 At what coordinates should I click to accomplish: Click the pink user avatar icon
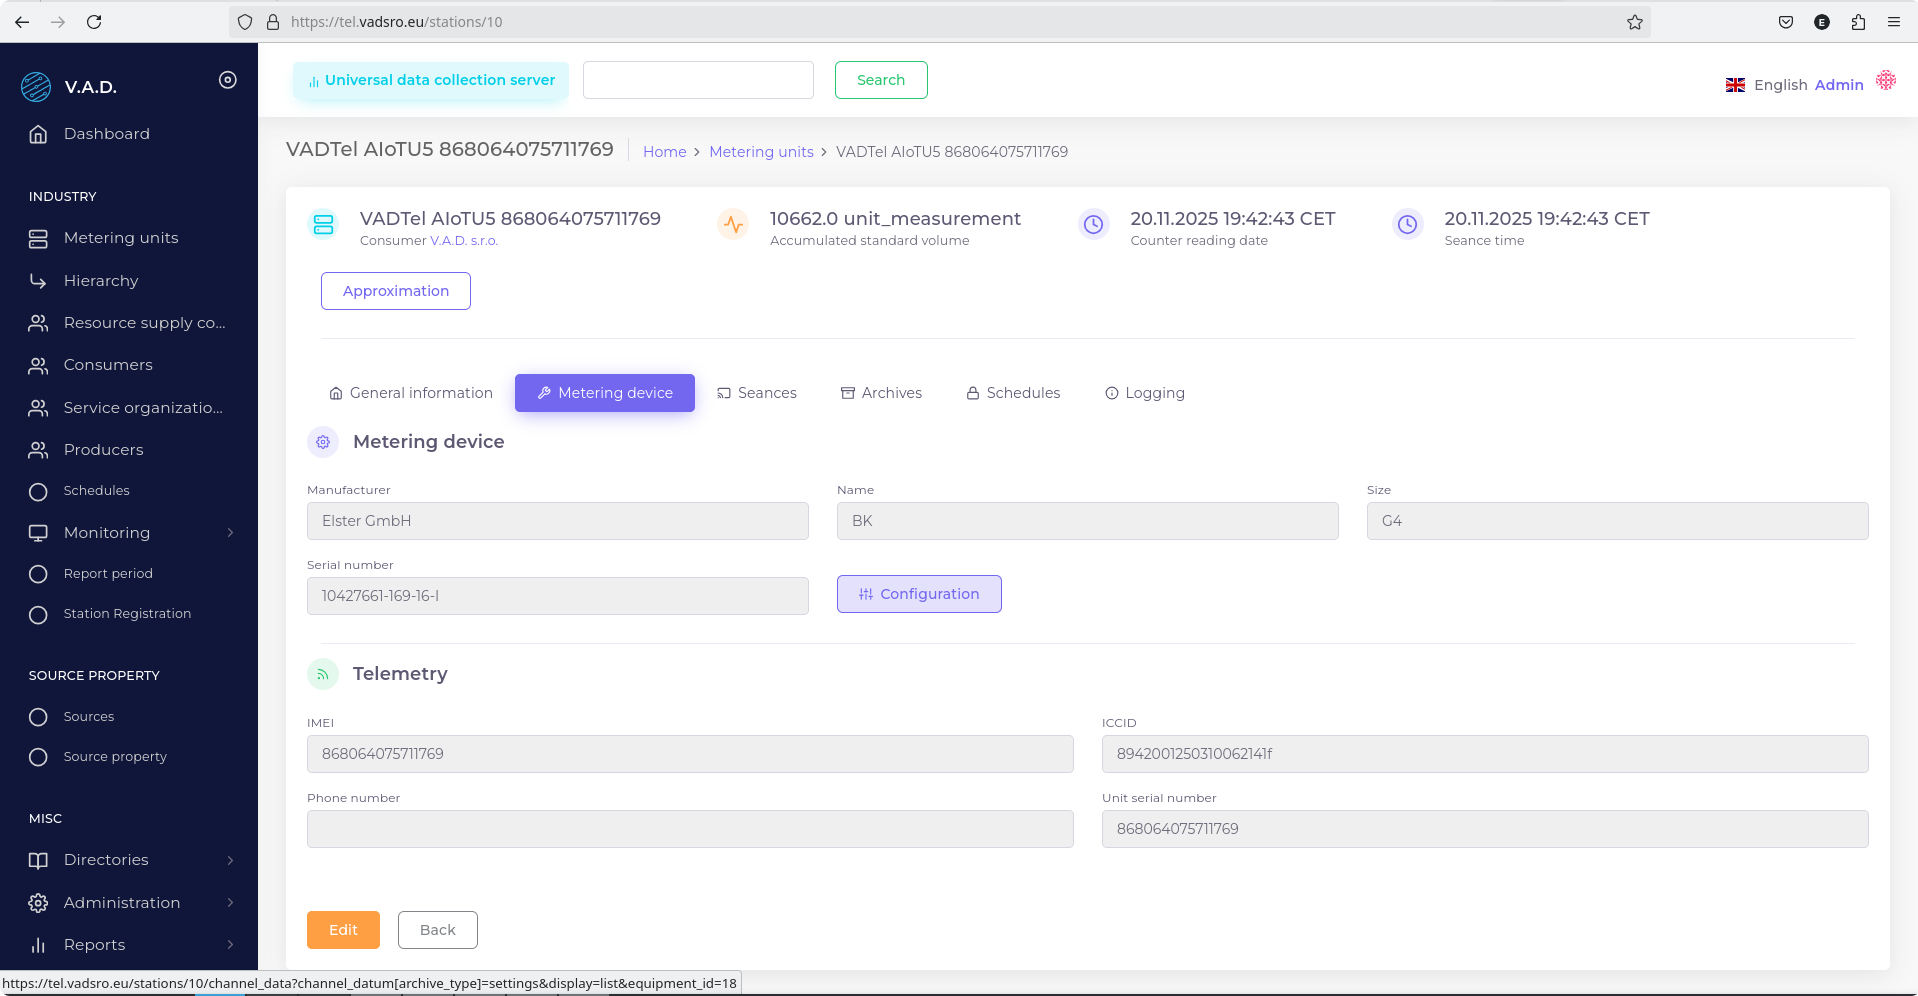(x=1885, y=81)
